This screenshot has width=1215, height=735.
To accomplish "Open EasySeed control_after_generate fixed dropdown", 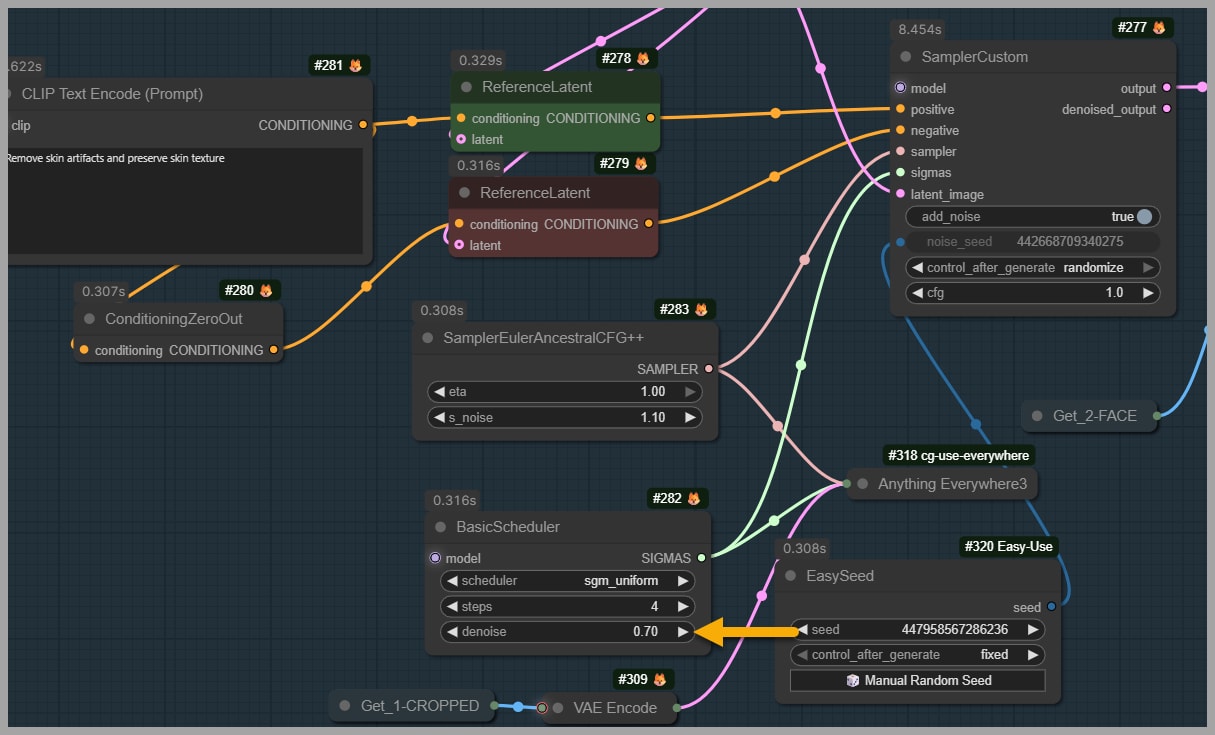I will pyautogui.click(x=917, y=655).
